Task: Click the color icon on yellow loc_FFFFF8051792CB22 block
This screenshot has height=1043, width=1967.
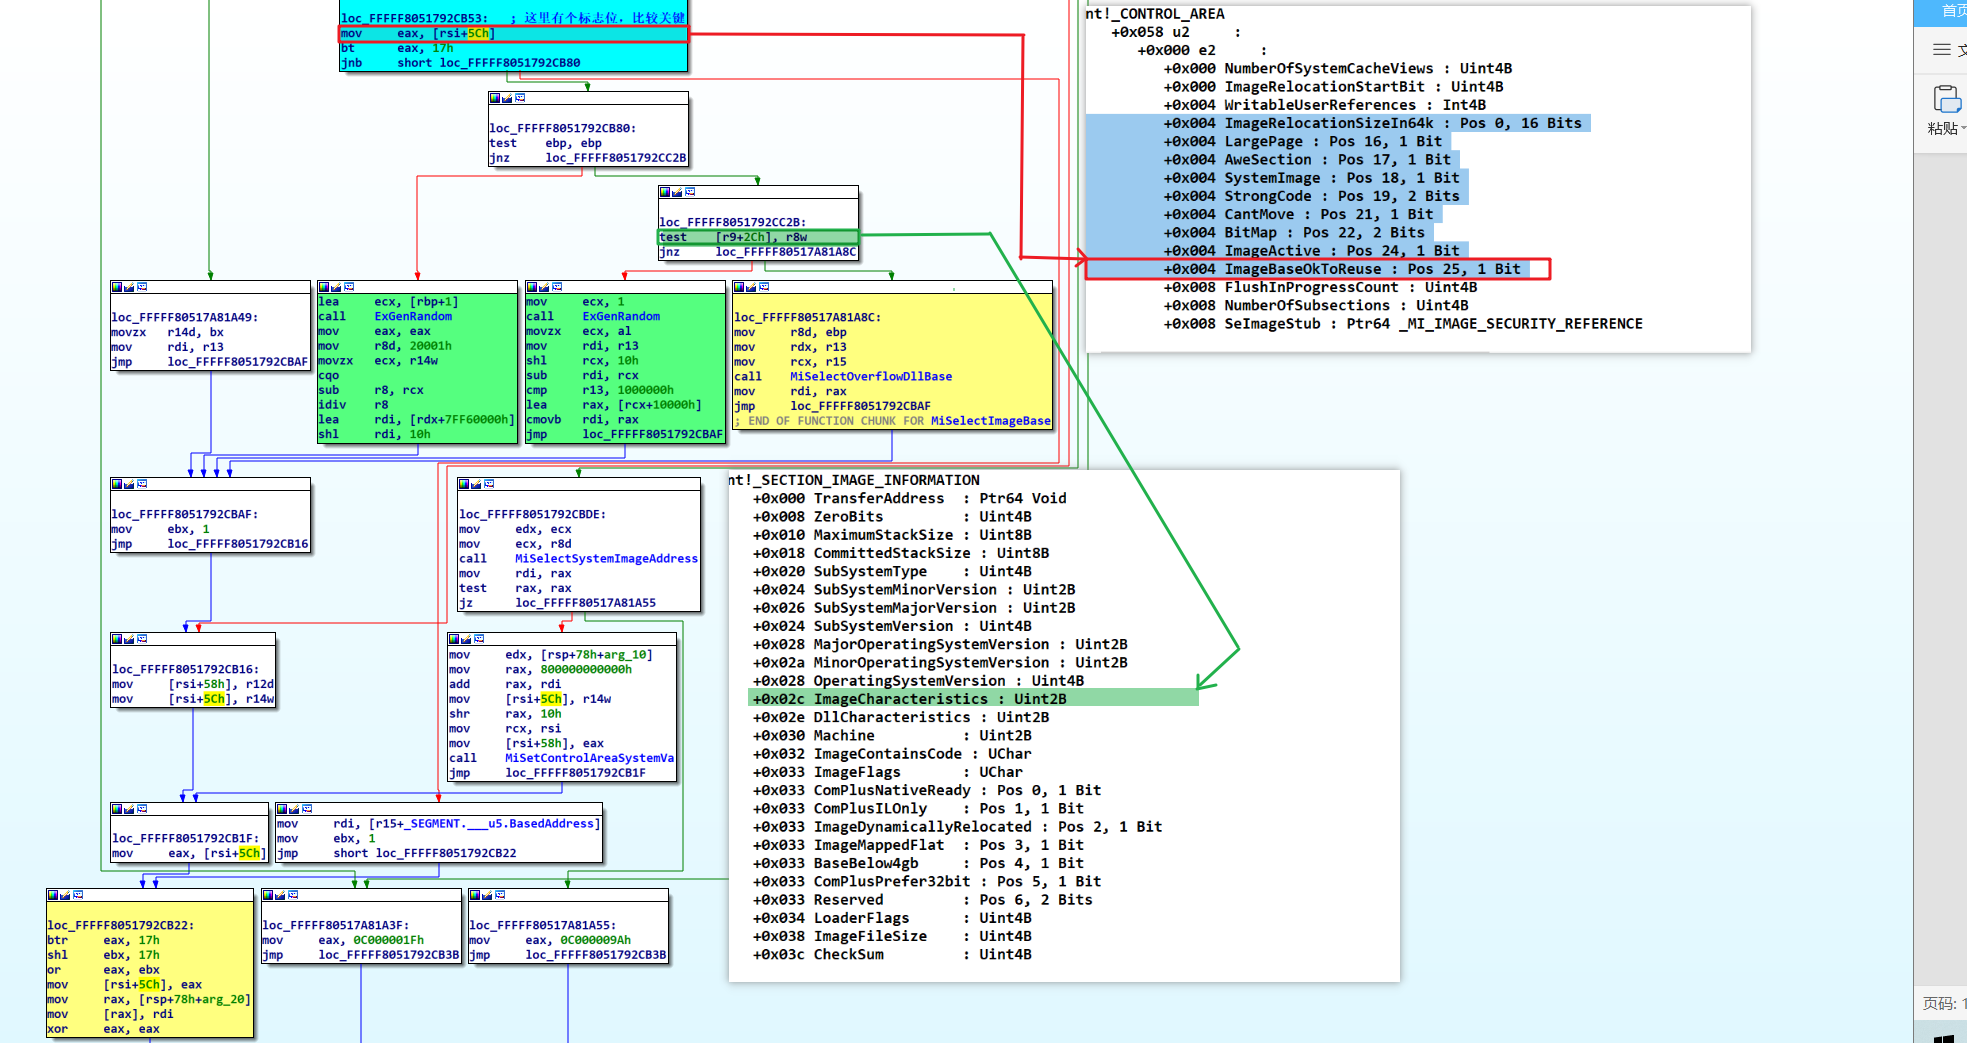Action: tap(52, 895)
